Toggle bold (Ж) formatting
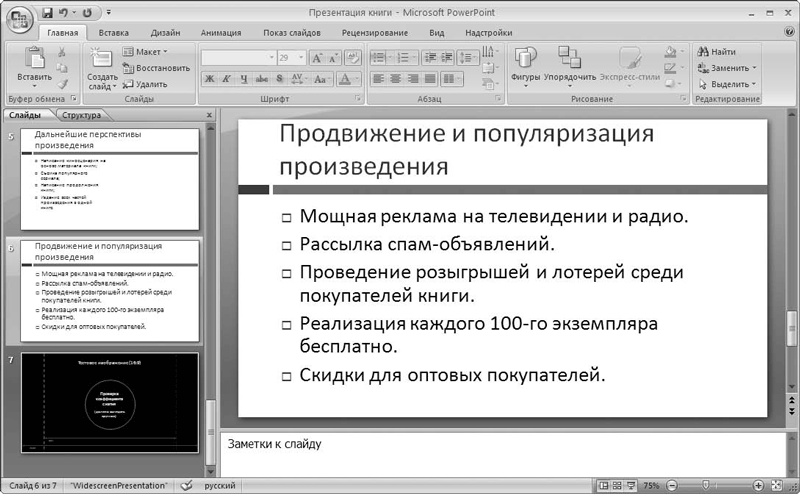The image size is (800, 494). pos(211,78)
